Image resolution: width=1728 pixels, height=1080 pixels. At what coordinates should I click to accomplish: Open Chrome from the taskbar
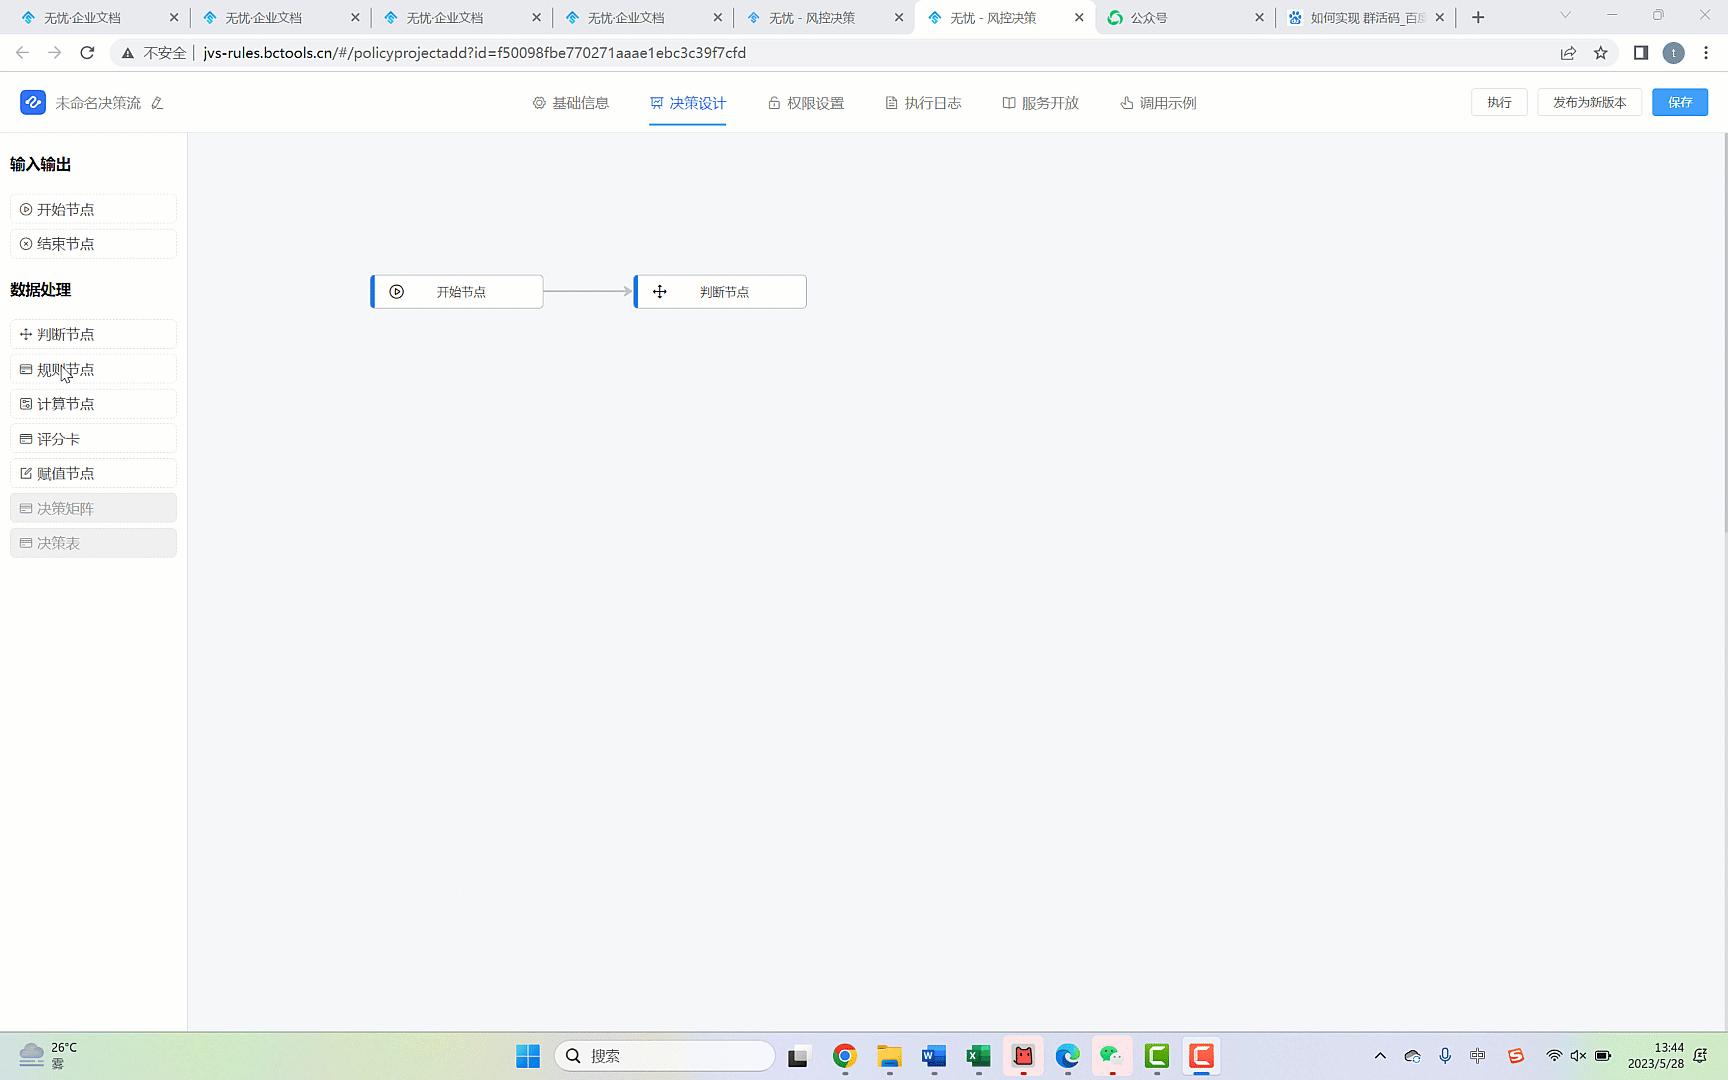(845, 1056)
